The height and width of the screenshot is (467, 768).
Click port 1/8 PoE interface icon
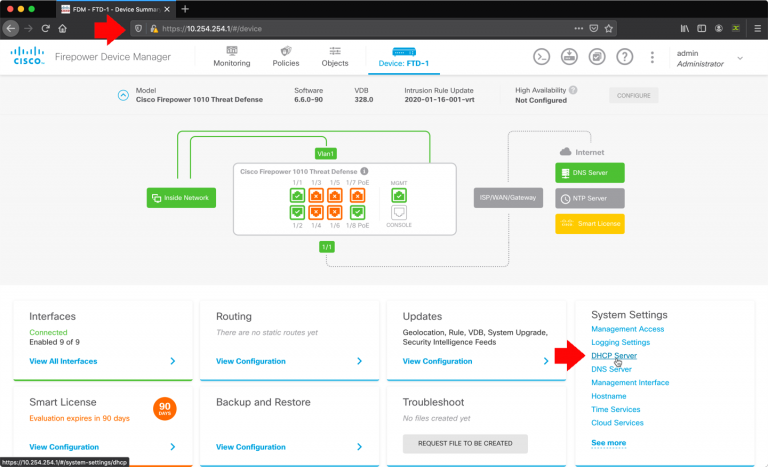tap(358, 213)
